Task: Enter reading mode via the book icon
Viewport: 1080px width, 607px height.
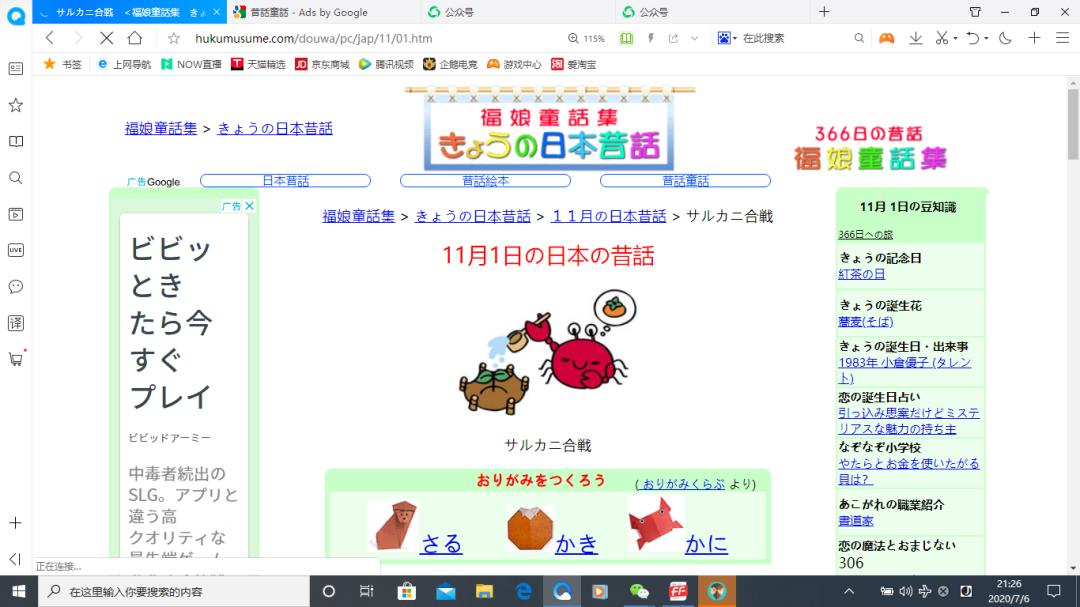Action: (627, 38)
